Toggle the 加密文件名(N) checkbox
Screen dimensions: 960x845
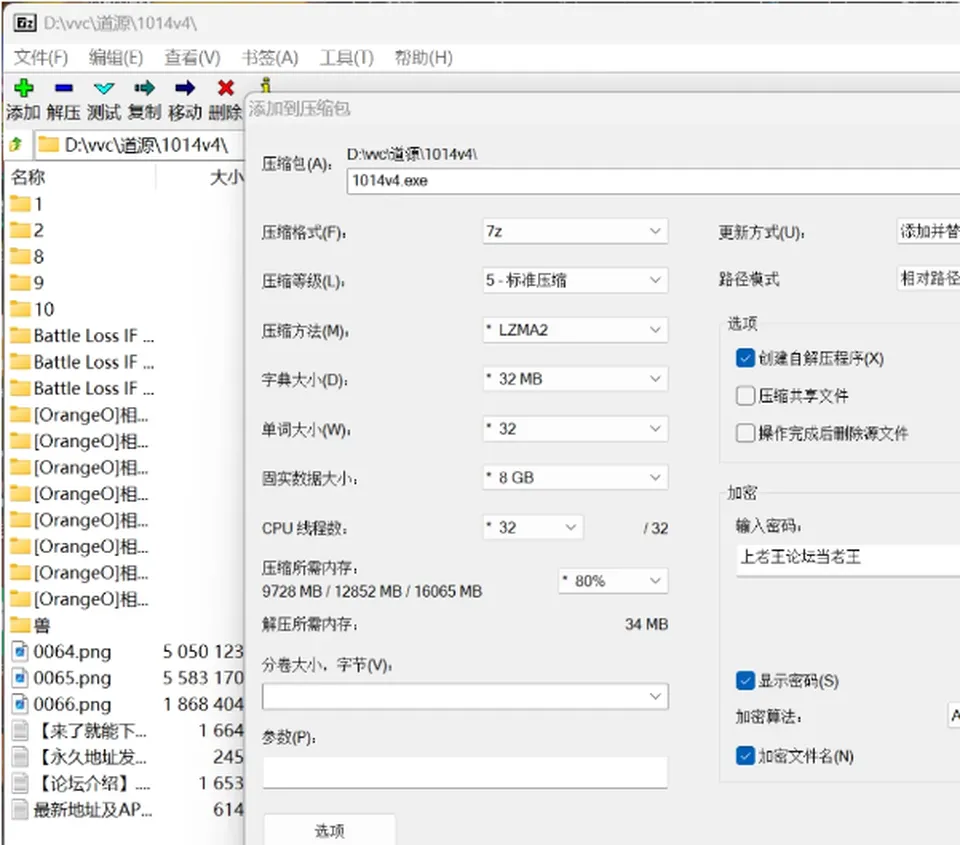point(745,756)
